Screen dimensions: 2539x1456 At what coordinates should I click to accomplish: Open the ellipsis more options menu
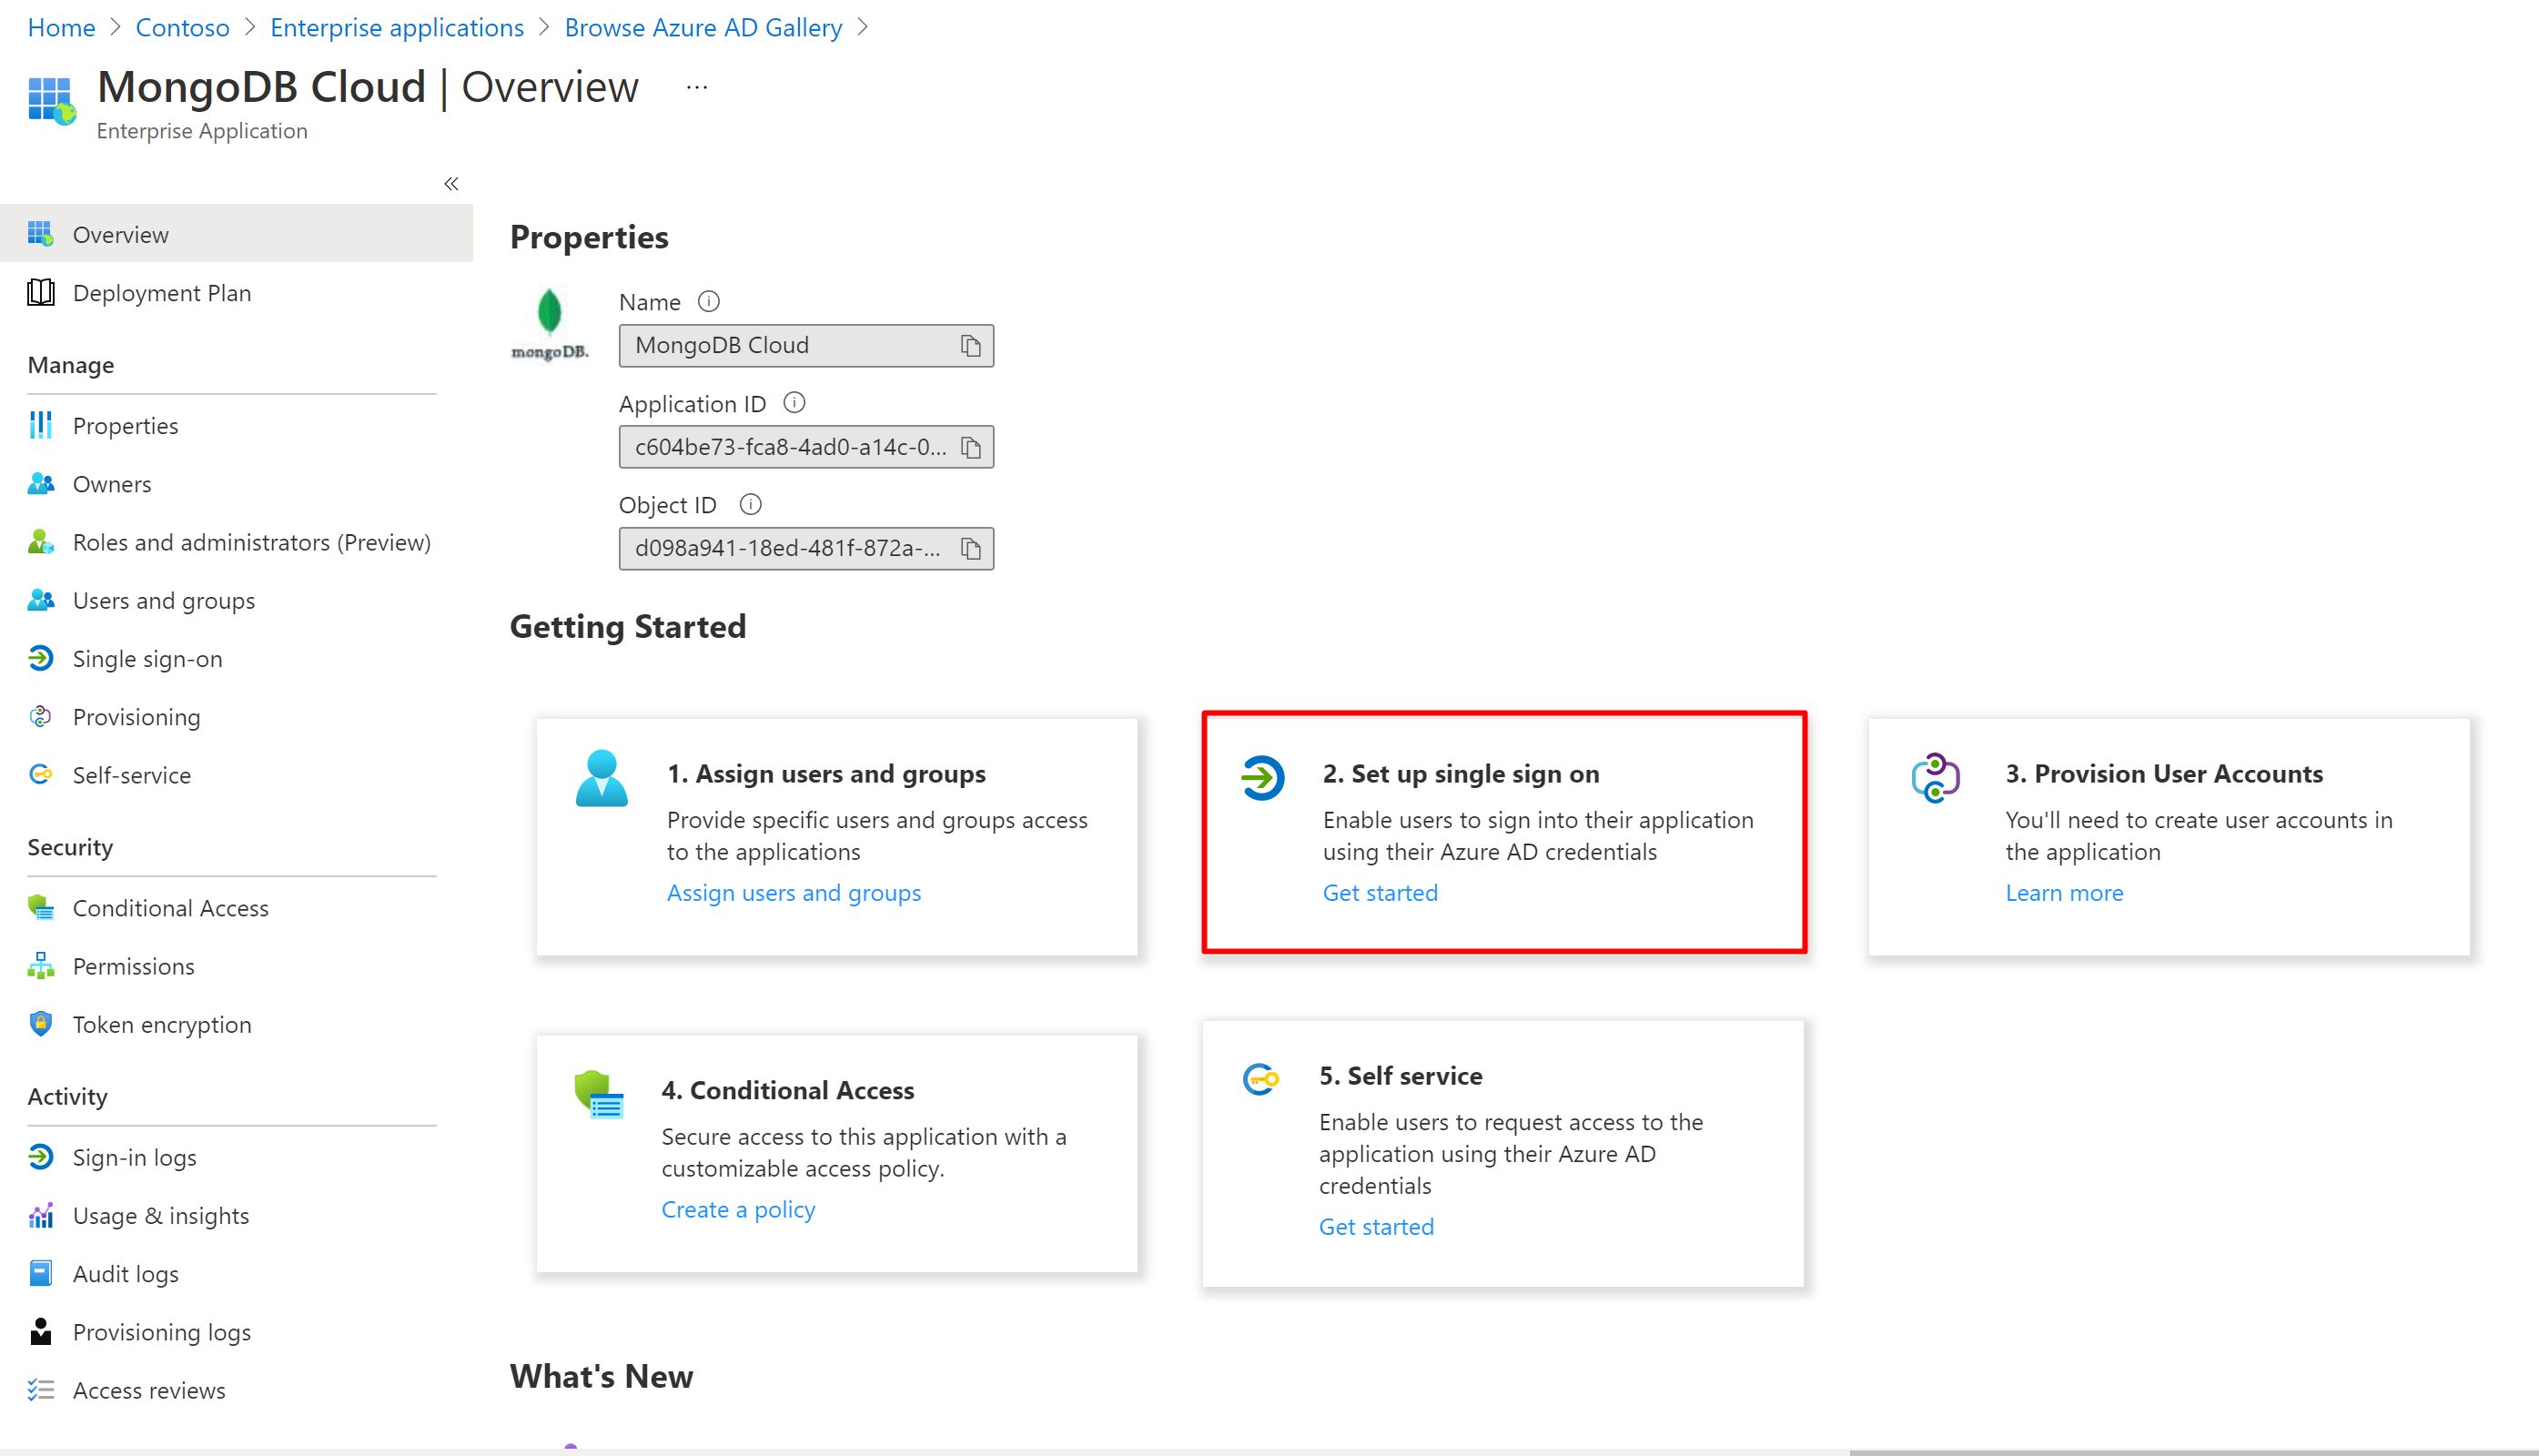tap(697, 88)
